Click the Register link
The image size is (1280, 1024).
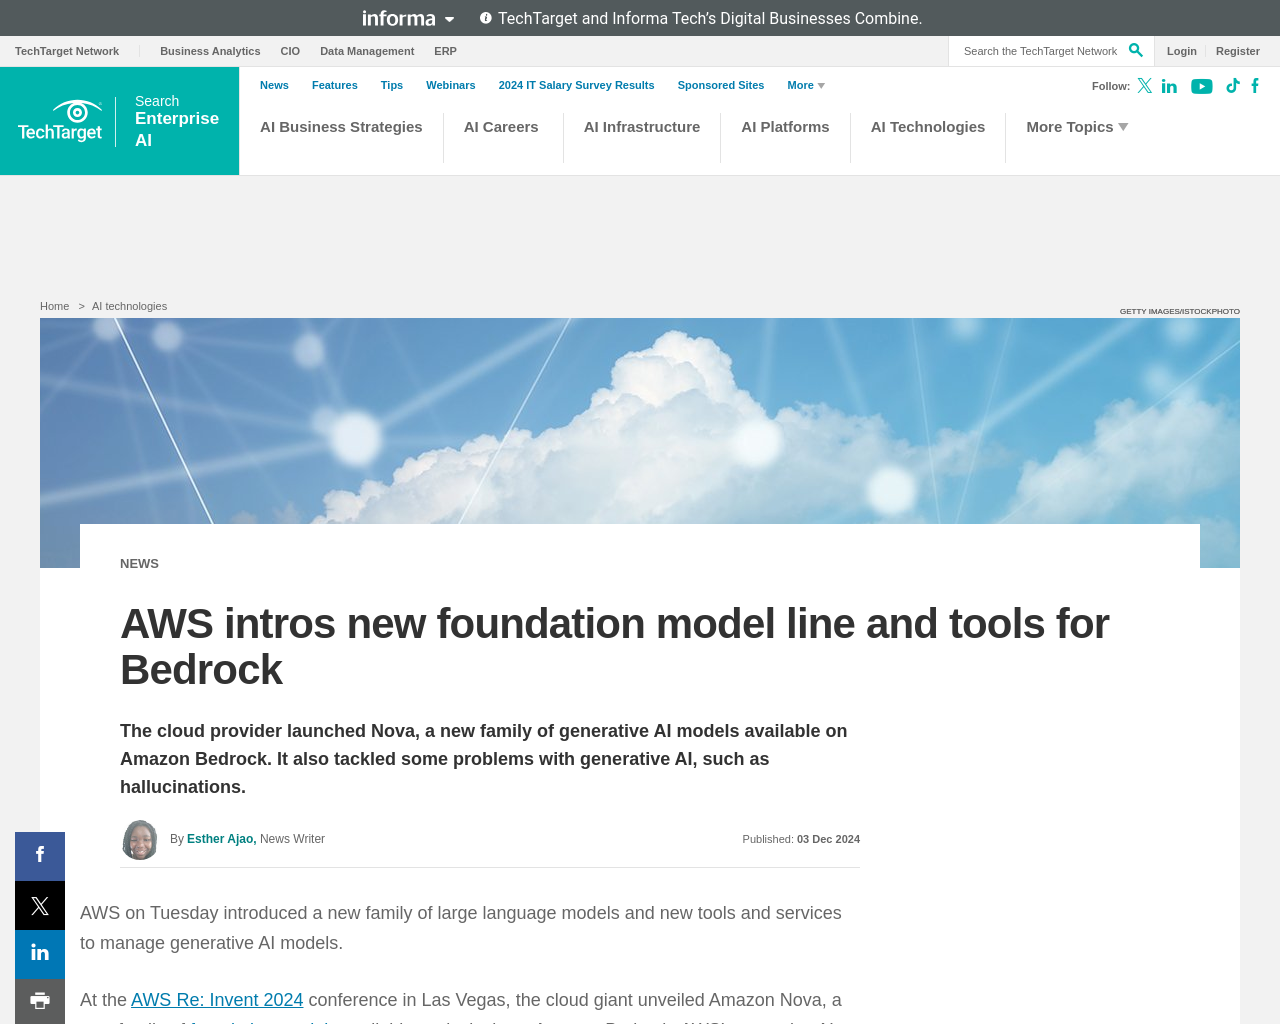(x=1238, y=51)
